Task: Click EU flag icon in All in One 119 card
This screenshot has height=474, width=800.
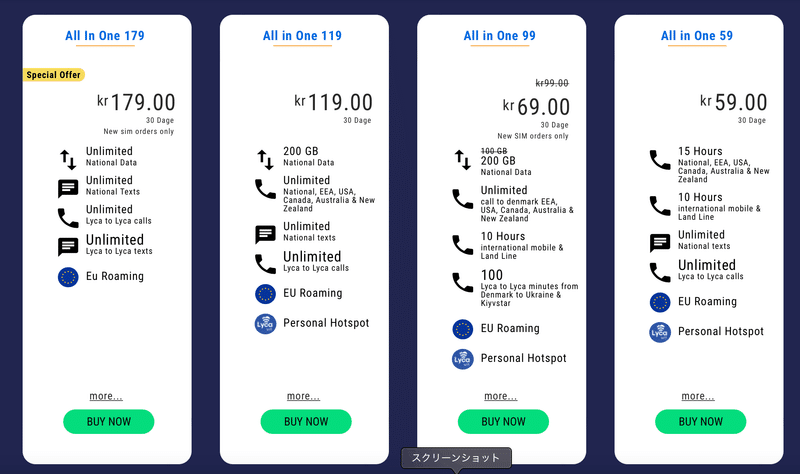Action: pos(265,294)
